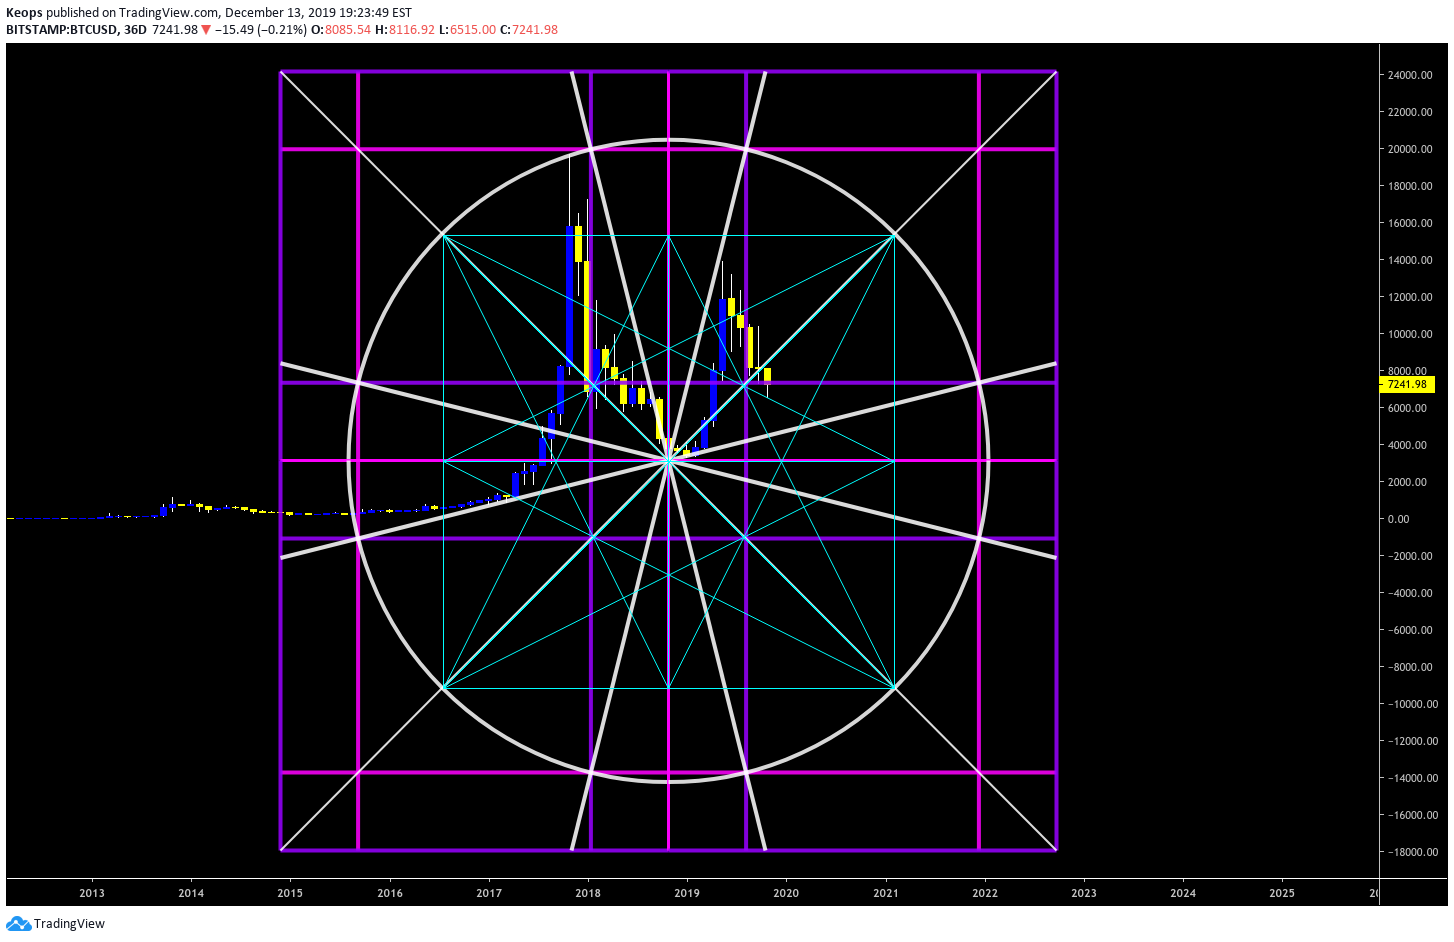Click the 2013 time axis label
The width and height of the screenshot is (1454, 942).
coord(92,893)
